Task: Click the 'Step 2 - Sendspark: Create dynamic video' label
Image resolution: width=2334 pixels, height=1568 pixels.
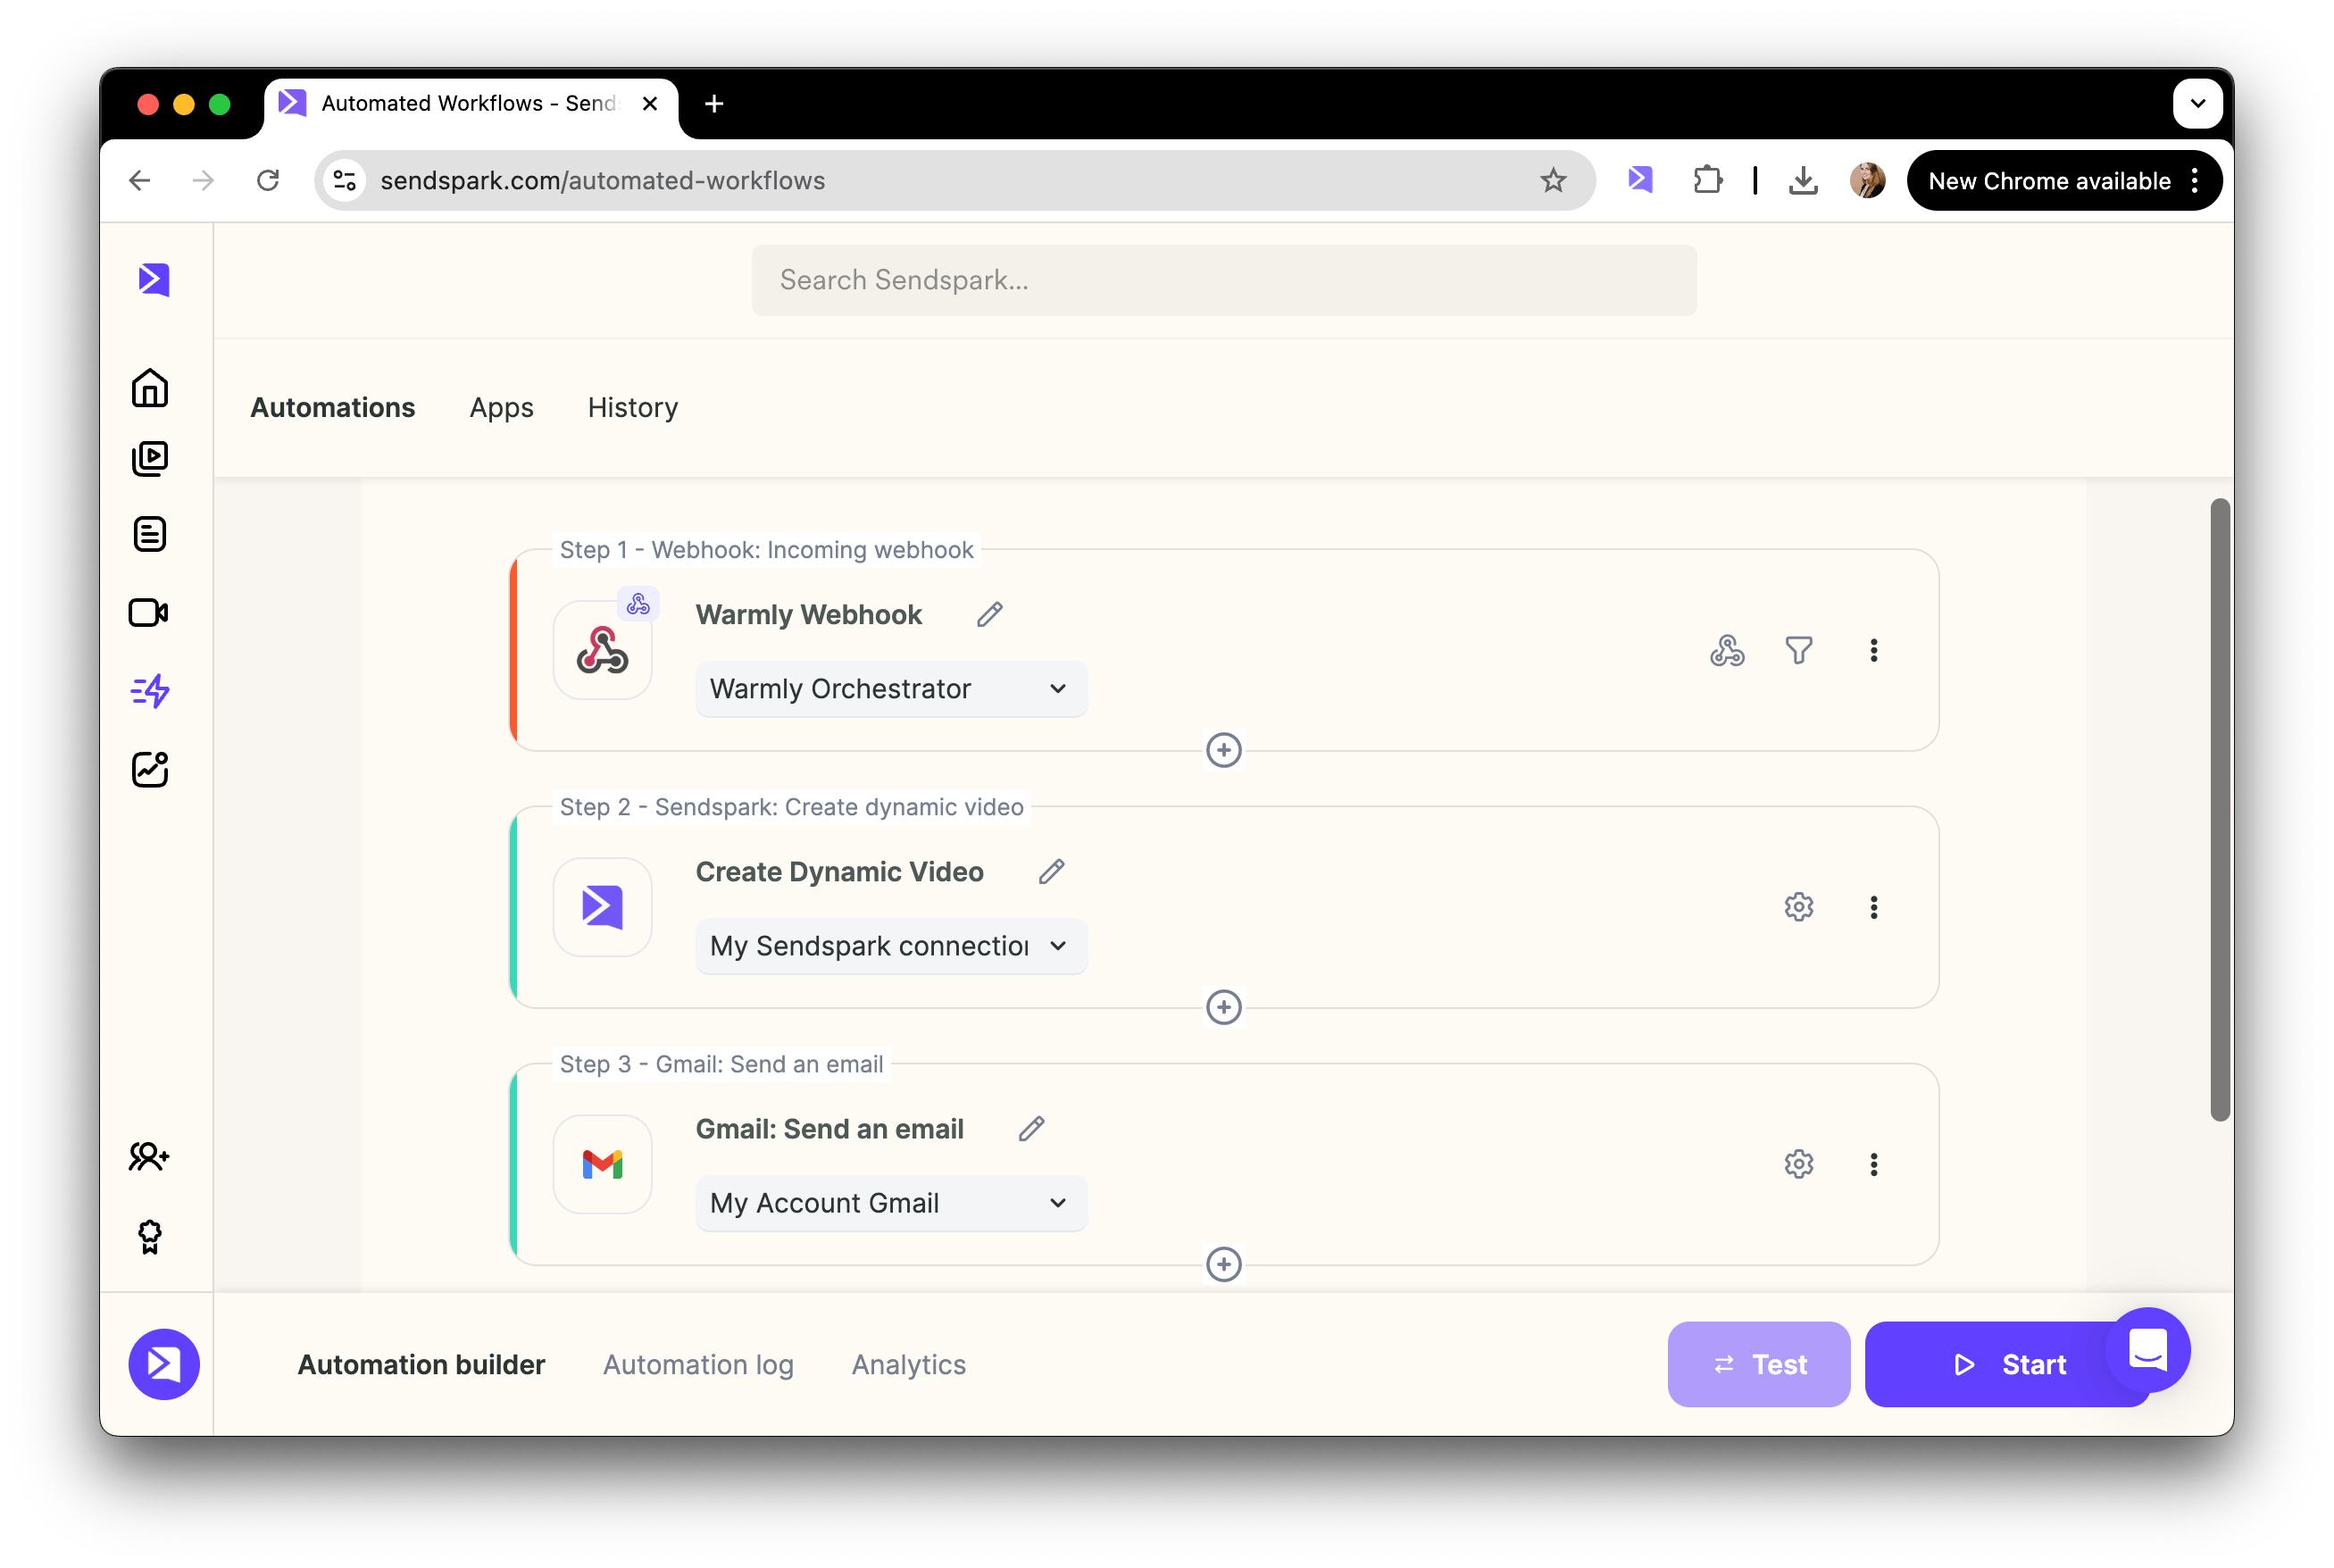Action: 791,806
